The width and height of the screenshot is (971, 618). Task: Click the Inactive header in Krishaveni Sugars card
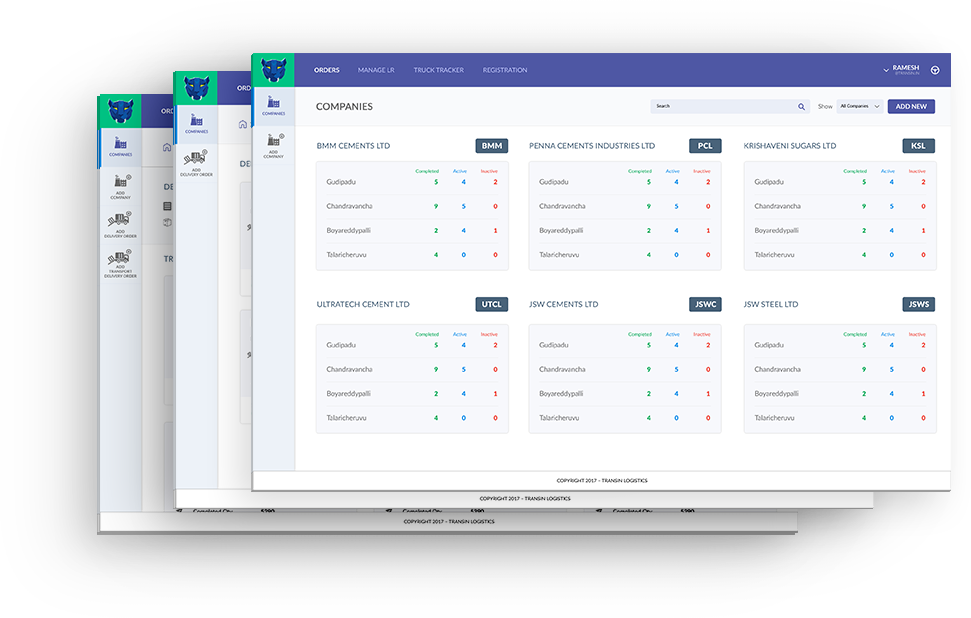(x=917, y=171)
